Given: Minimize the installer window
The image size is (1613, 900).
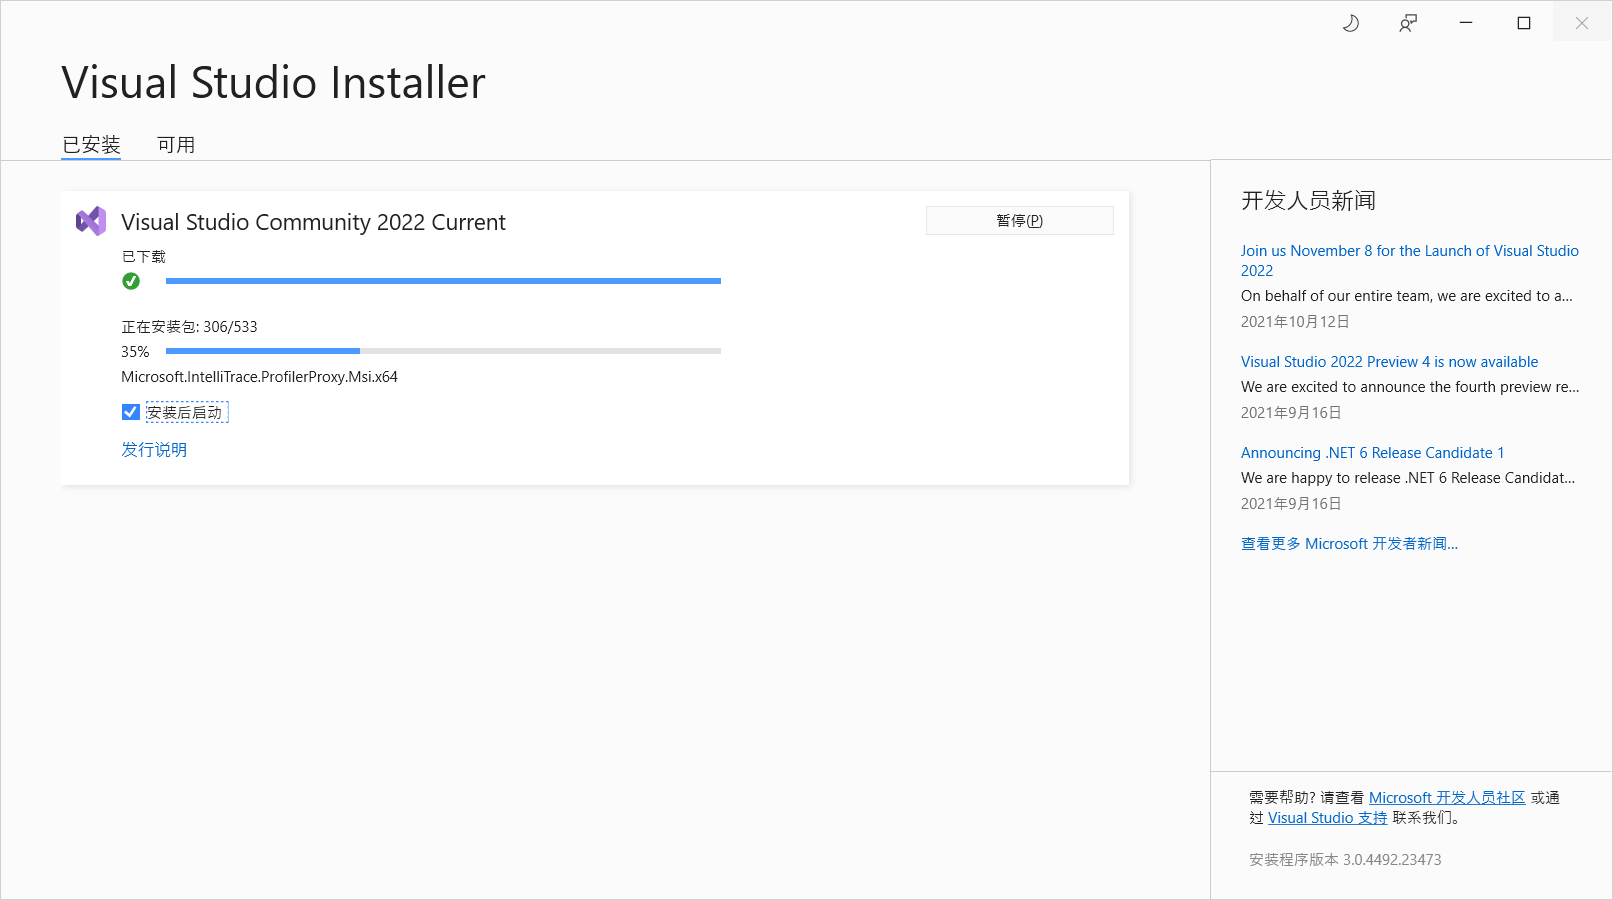Looking at the screenshot, I should 1466,23.
